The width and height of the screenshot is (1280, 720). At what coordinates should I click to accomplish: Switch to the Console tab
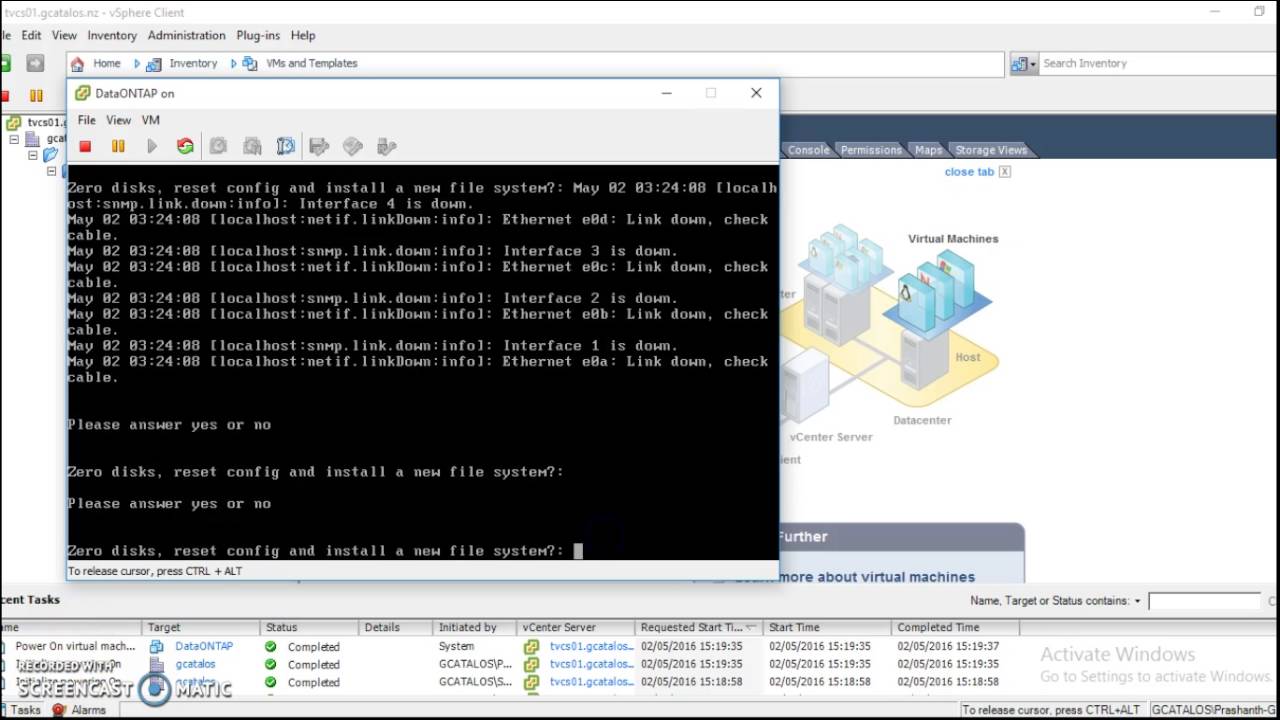click(808, 150)
